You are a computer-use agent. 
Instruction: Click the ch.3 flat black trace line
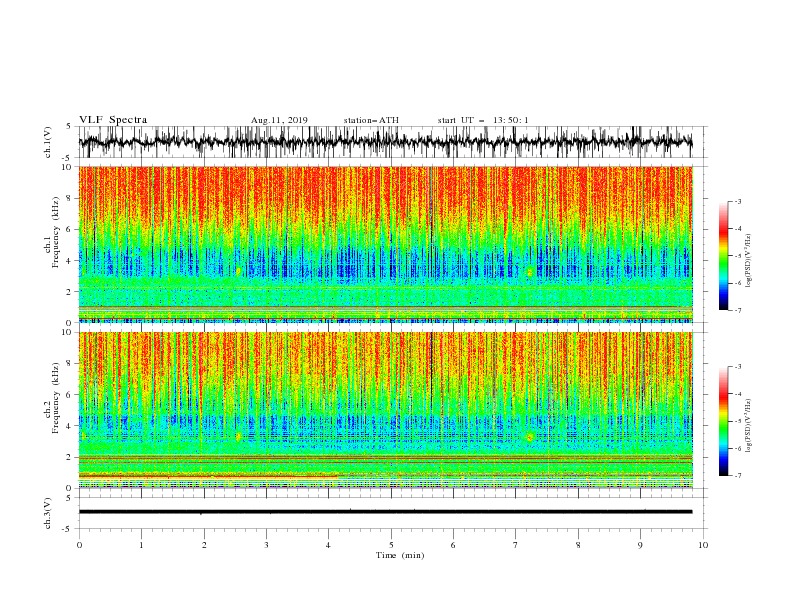coord(385,512)
